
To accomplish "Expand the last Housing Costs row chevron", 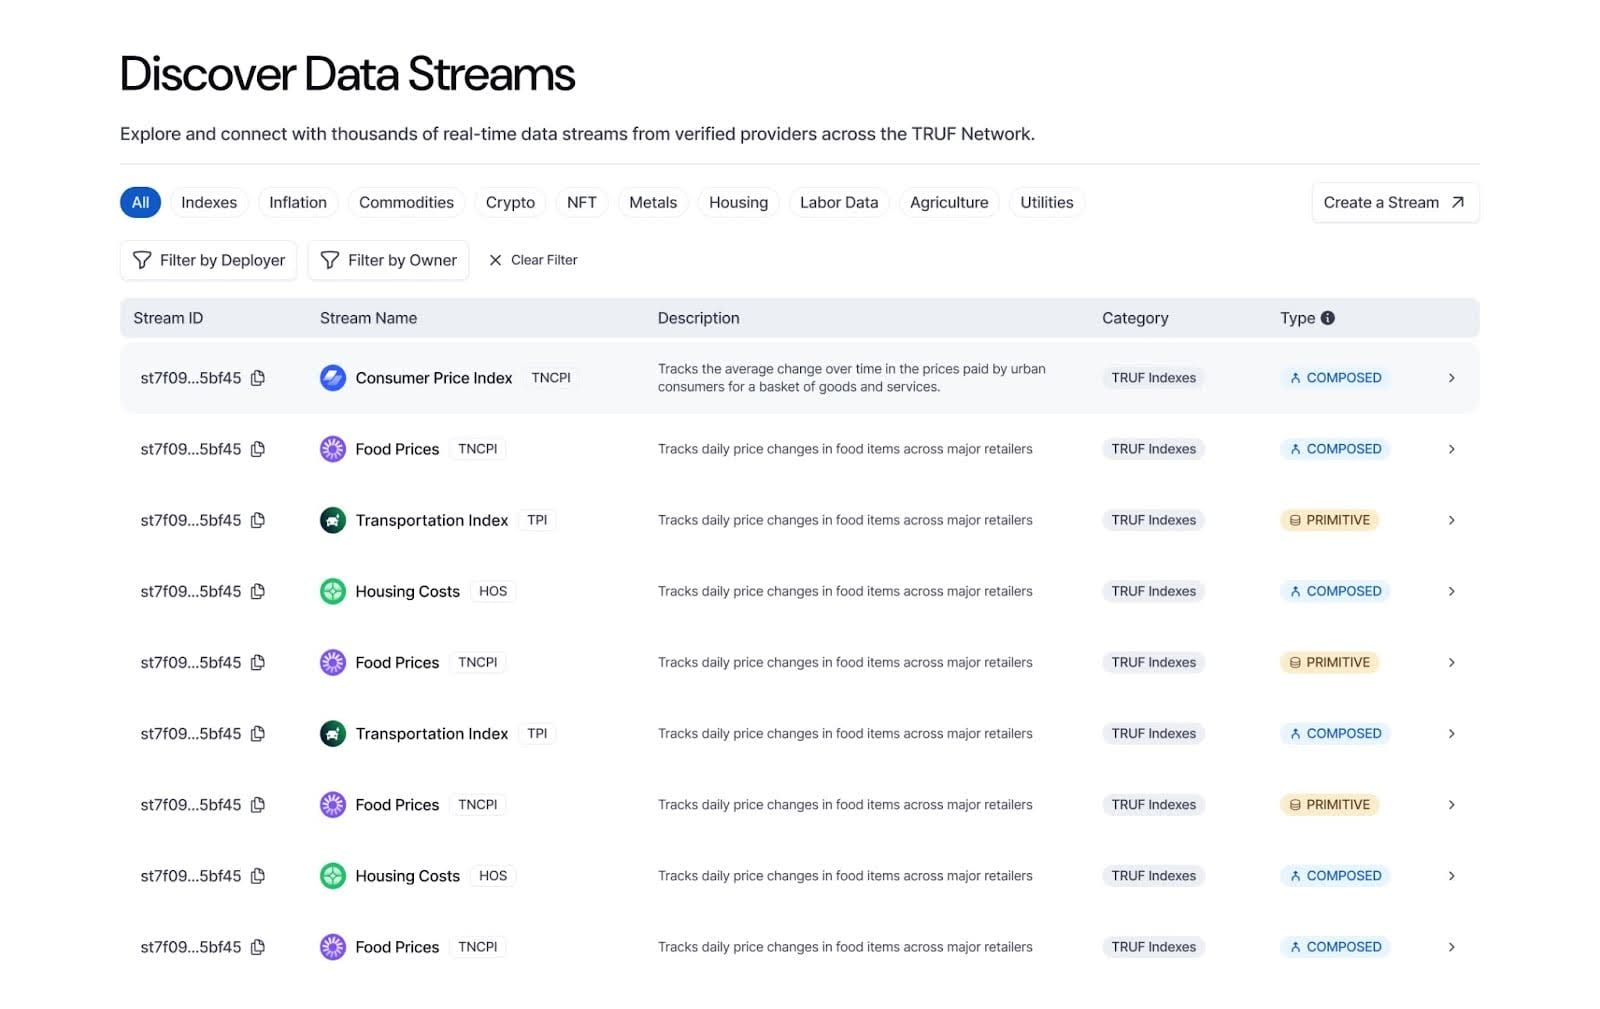I will [x=1451, y=876].
